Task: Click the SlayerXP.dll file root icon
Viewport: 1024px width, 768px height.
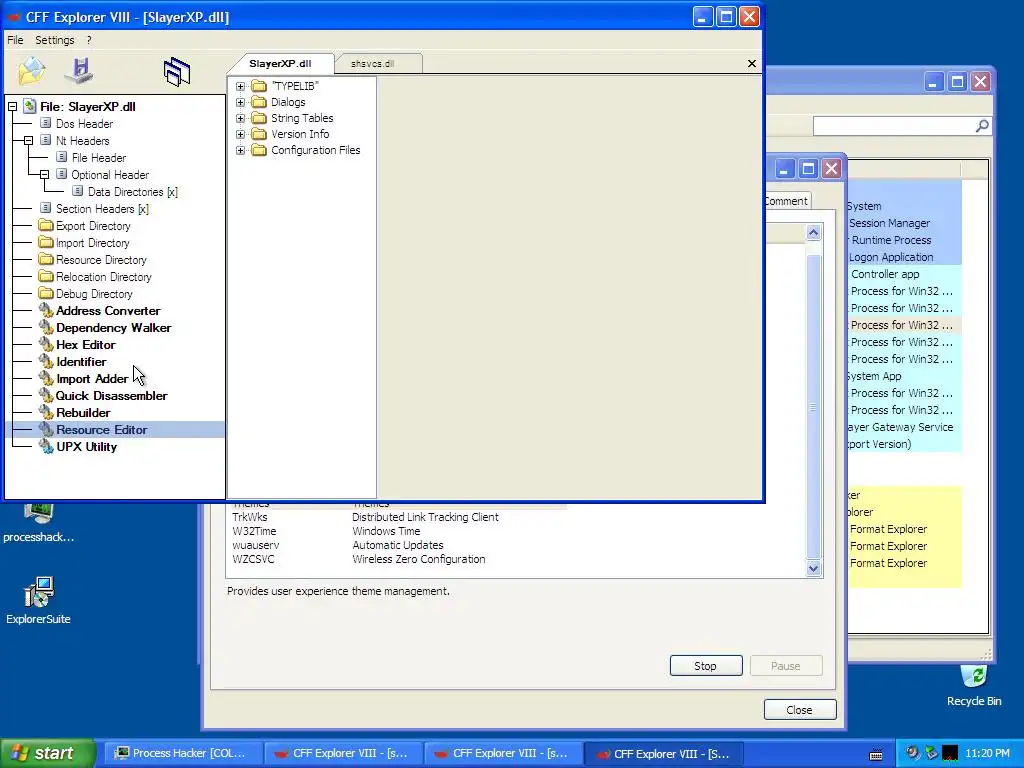Action: coord(29,106)
